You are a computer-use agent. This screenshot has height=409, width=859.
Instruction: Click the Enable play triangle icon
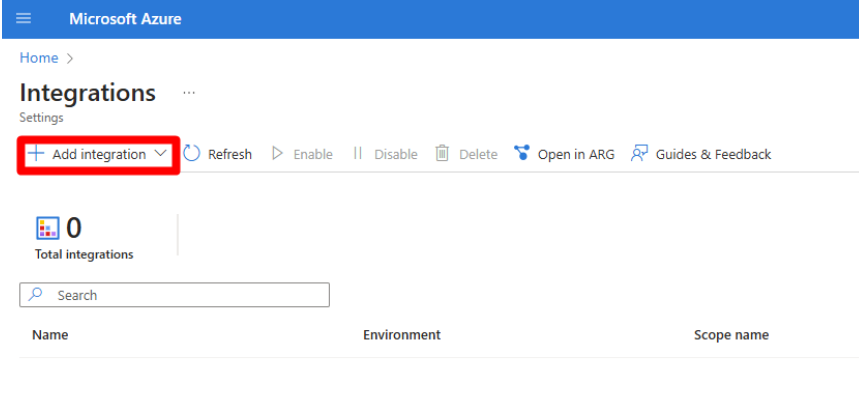click(278, 154)
